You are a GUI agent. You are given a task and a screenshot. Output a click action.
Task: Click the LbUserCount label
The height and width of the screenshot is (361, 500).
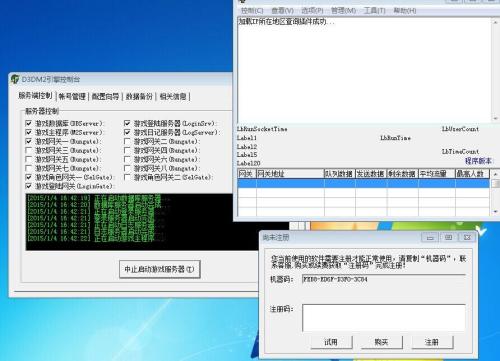point(460,129)
